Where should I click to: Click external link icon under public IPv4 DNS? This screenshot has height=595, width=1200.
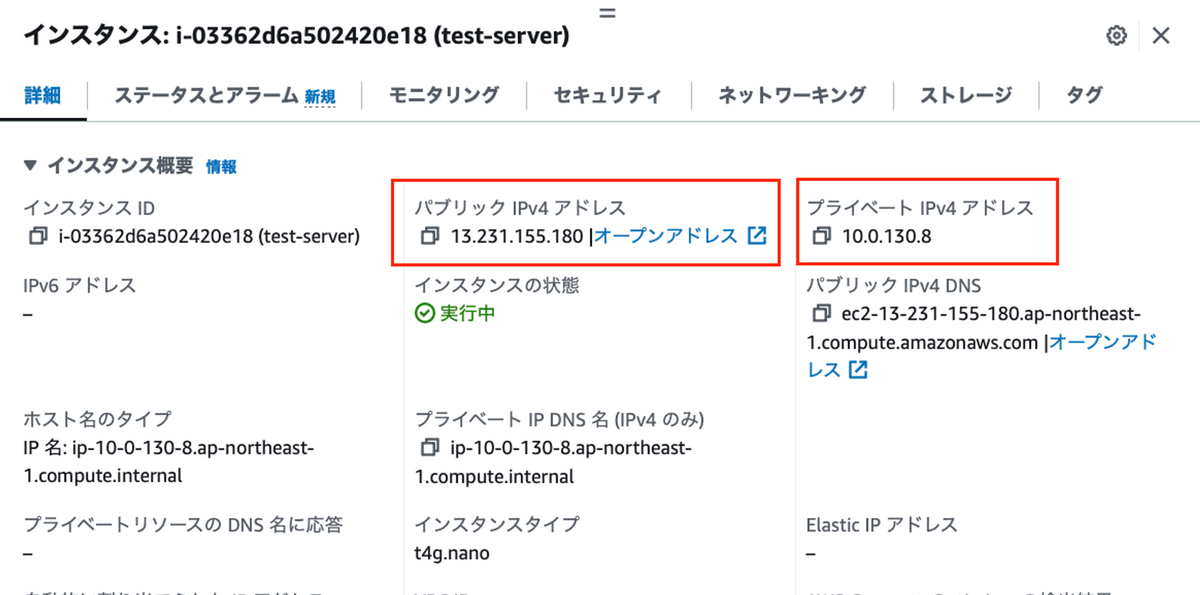[x=858, y=370]
